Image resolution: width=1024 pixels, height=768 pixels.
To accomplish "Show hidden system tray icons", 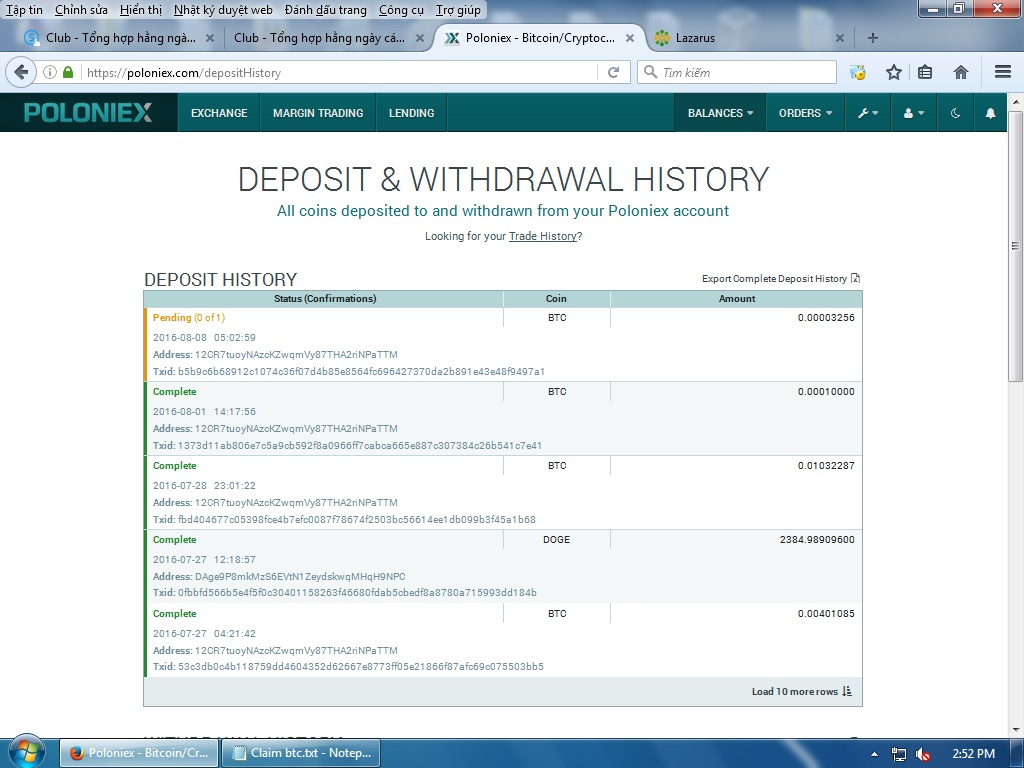I will pos(874,754).
